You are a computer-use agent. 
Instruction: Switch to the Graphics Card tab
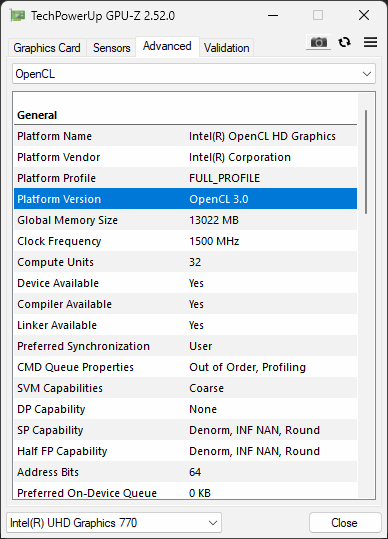coord(47,48)
